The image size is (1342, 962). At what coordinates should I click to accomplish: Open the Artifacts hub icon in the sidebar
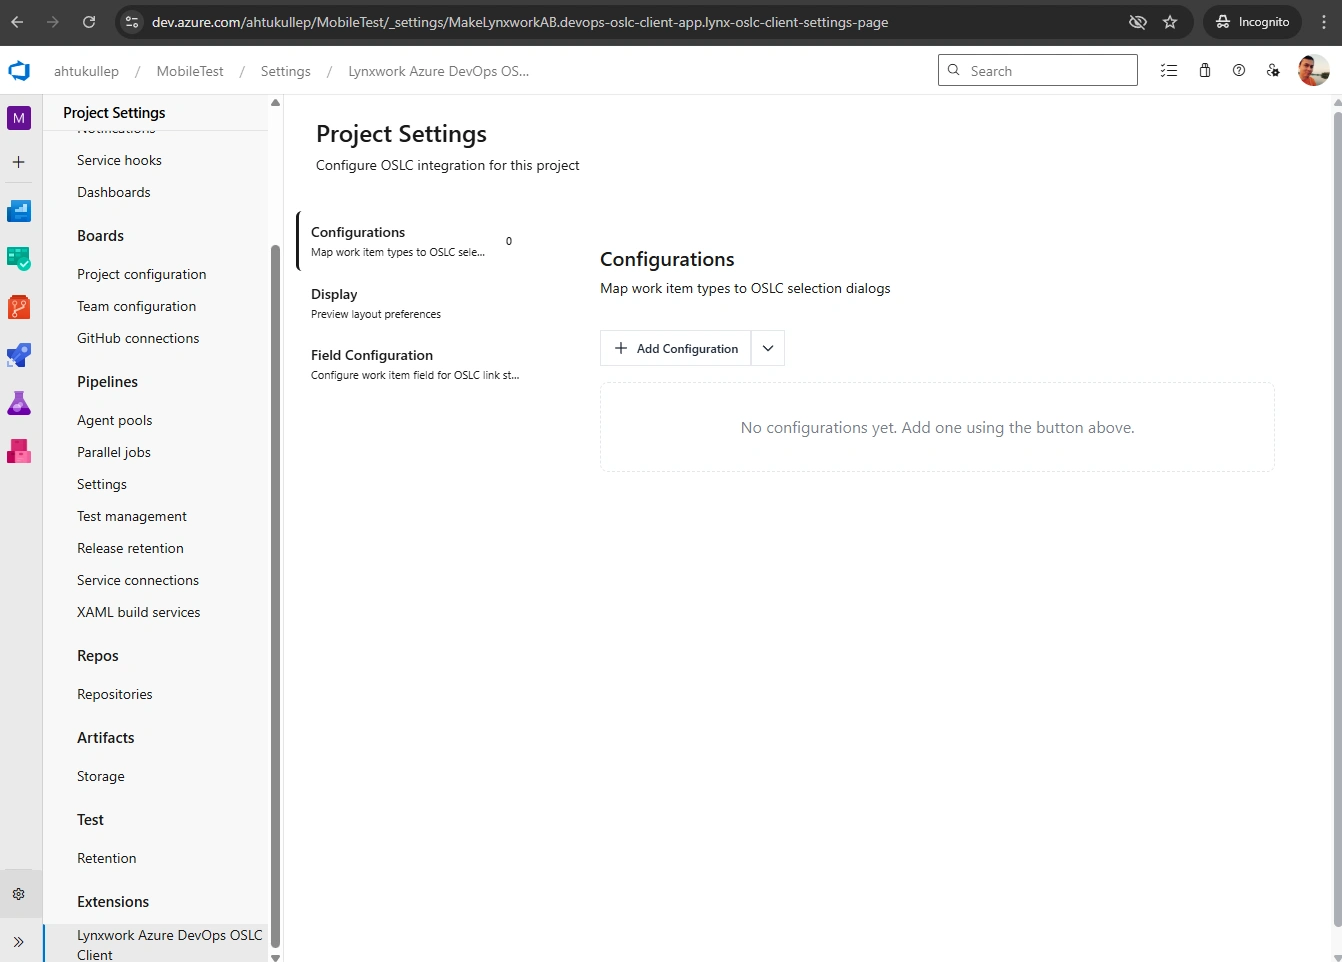[x=19, y=450]
